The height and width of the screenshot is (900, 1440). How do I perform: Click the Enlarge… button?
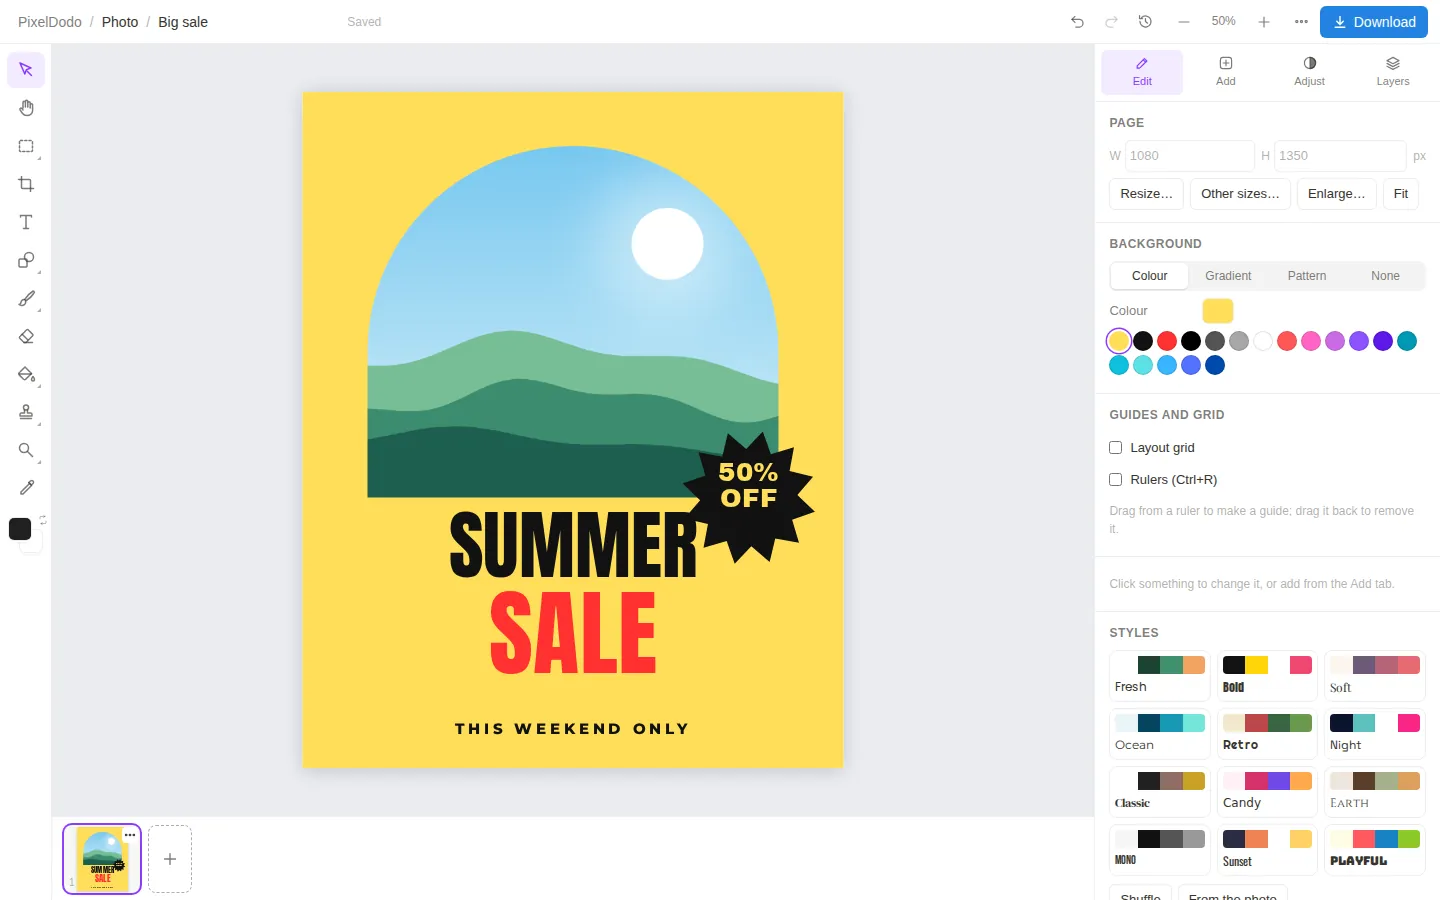click(1337, 194)
